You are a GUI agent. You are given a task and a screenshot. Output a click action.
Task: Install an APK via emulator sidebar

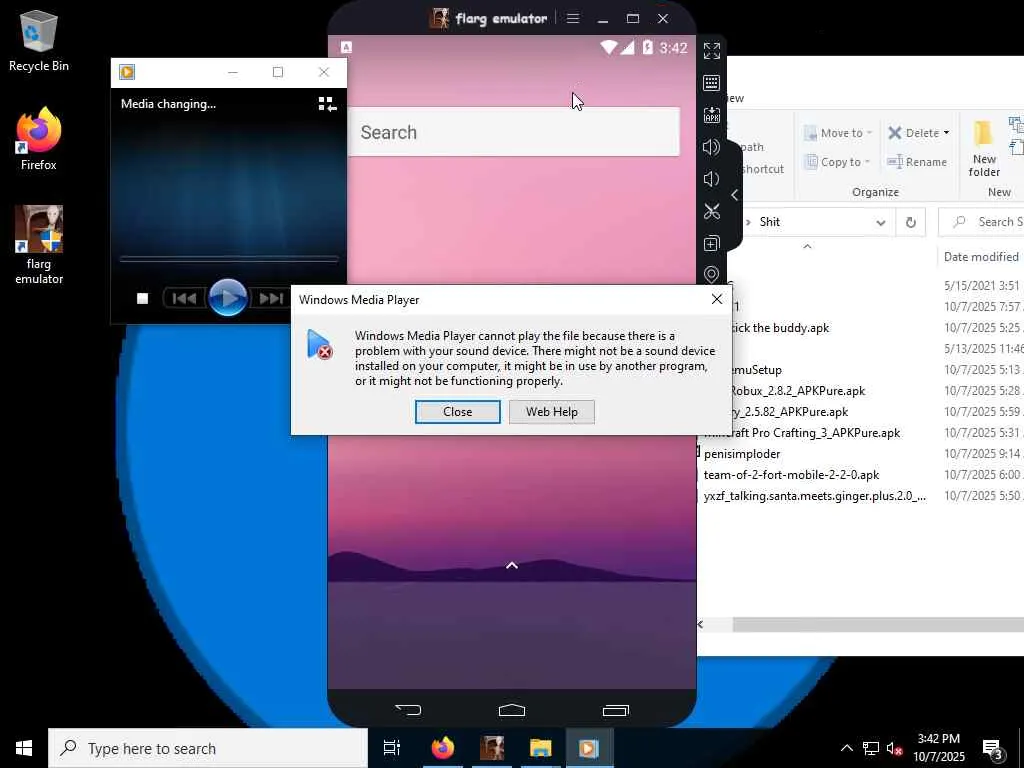pyautogui.click(x=711, y=115)
